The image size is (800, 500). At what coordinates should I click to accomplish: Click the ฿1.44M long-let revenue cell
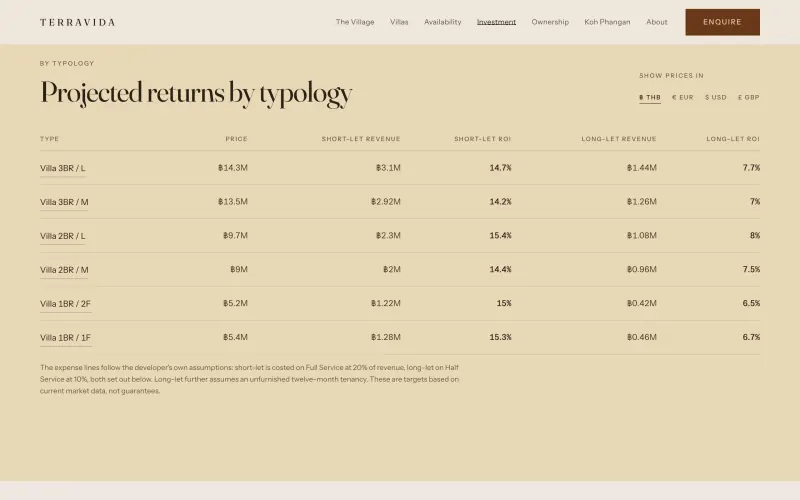642,167
